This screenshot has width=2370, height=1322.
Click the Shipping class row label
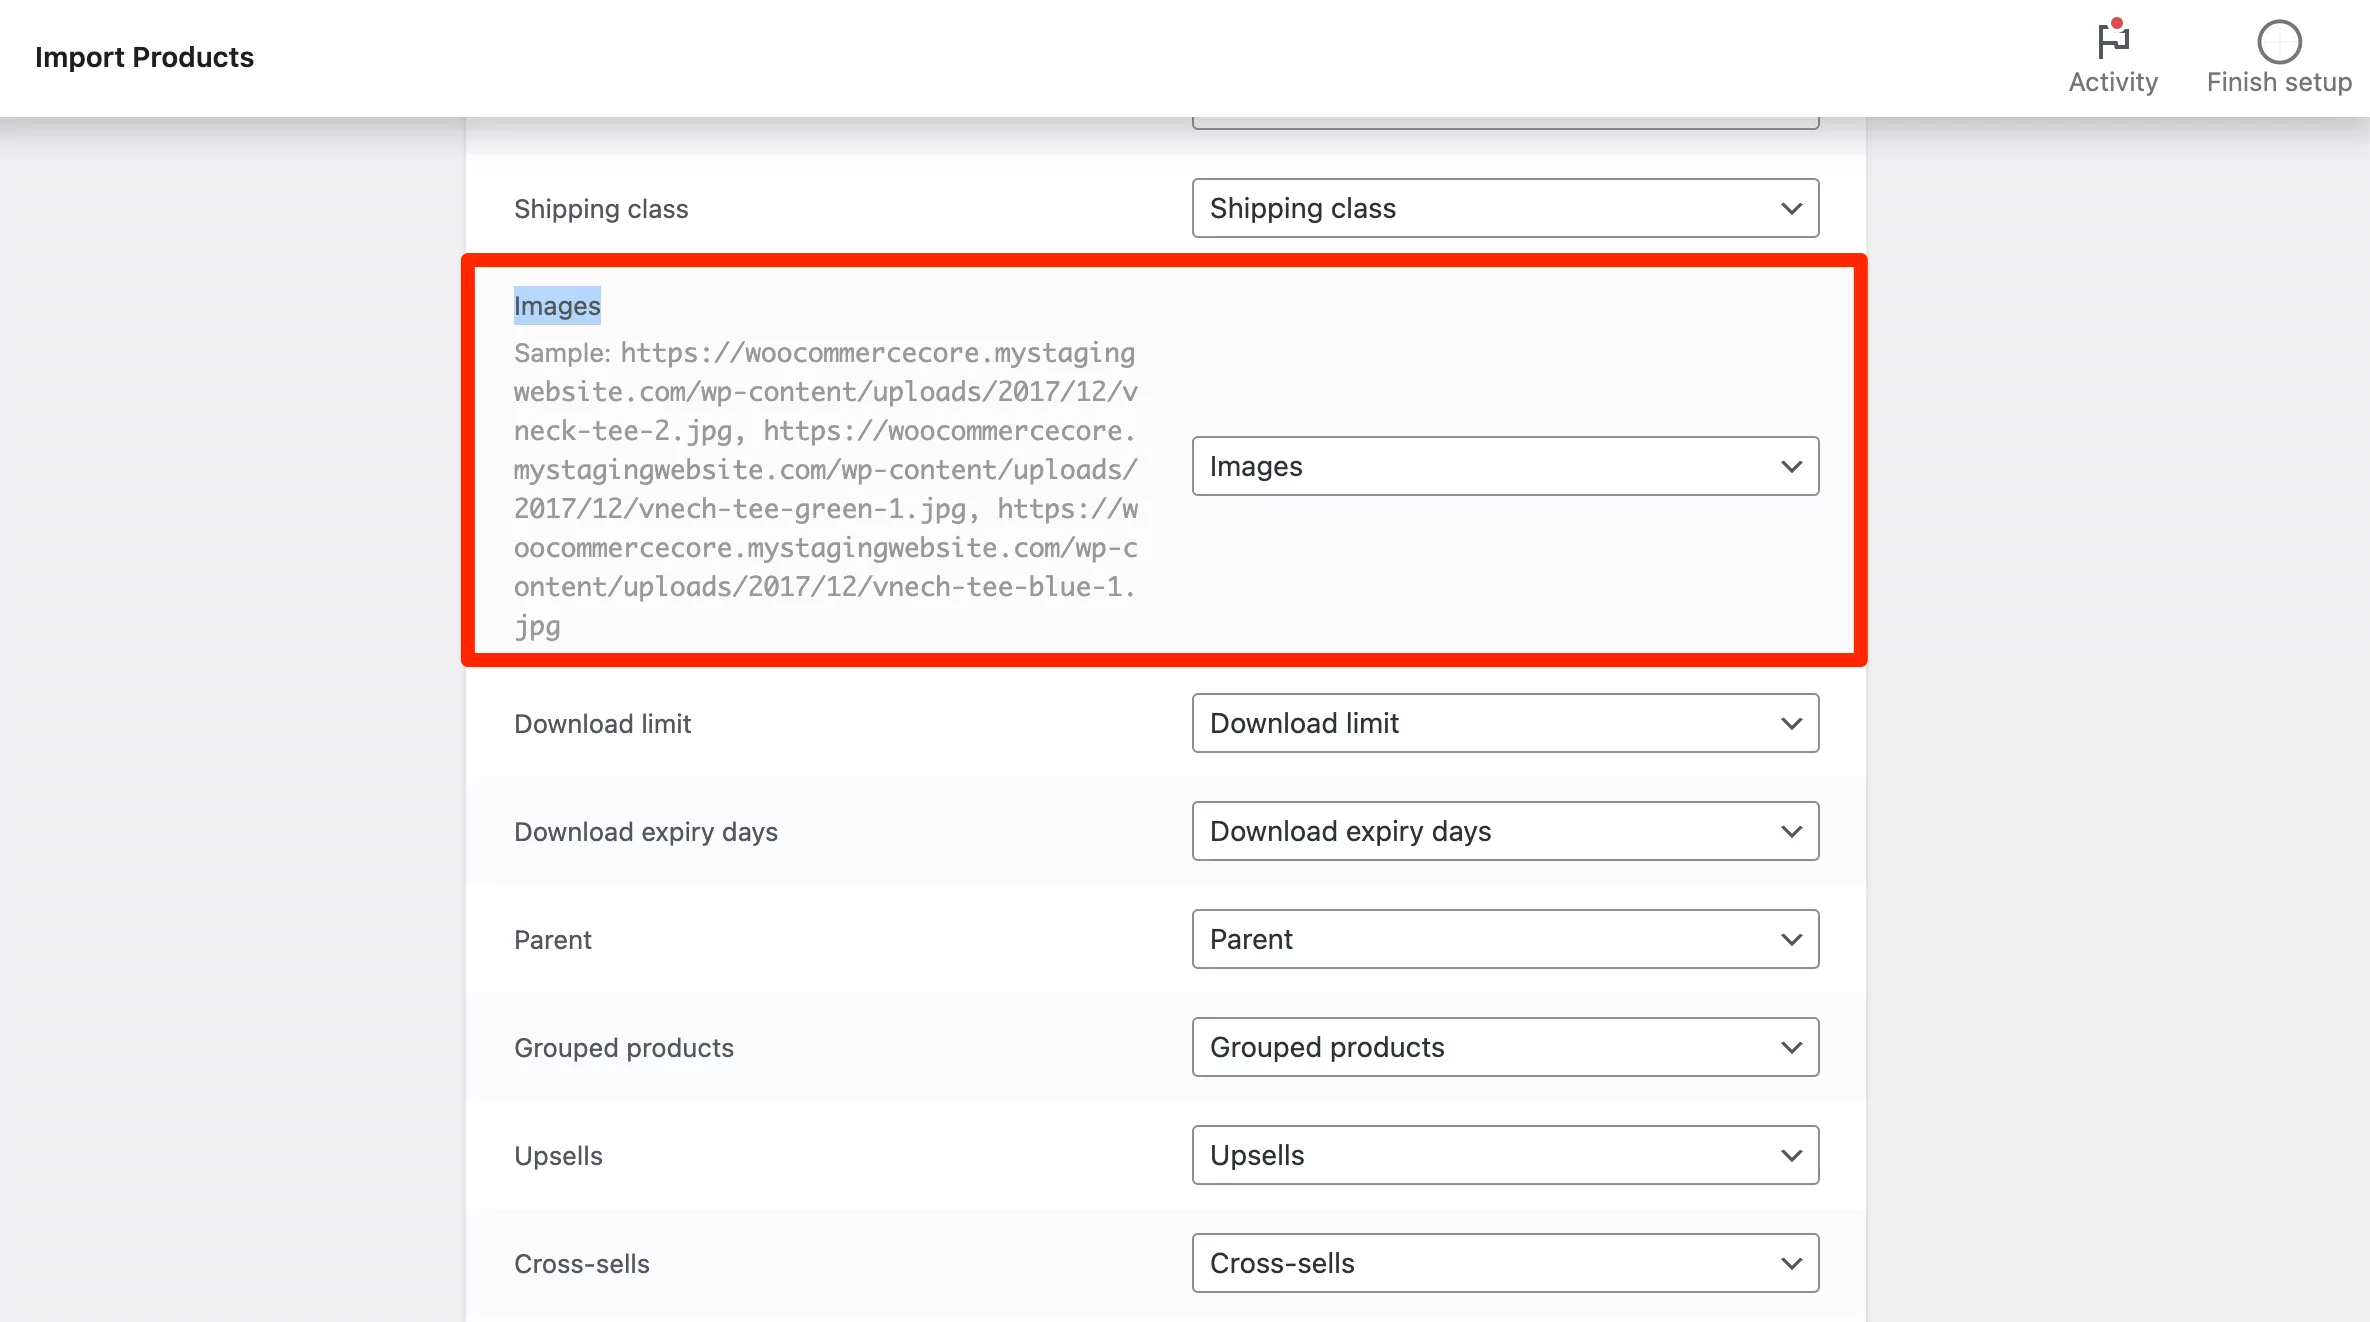600,209
